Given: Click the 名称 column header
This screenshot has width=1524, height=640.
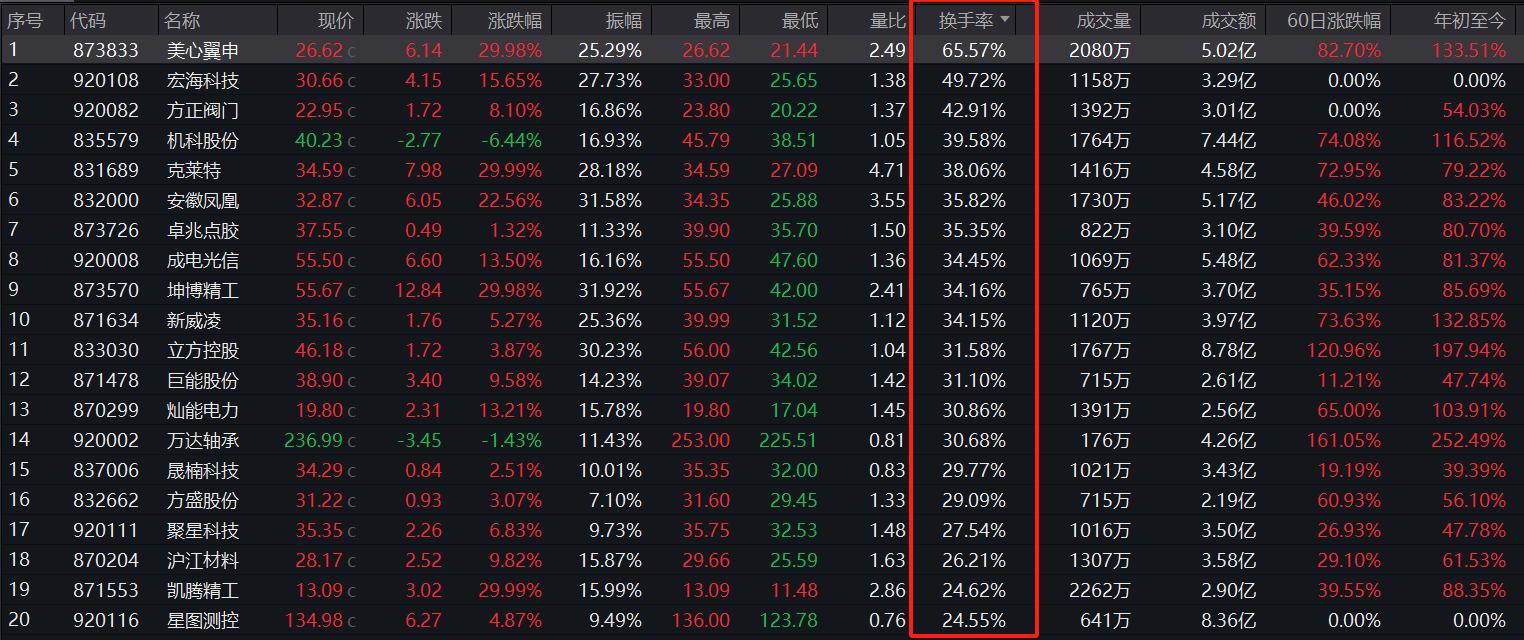Looking at the screenshot, I should pyautogui.click(x=182, y=20).
